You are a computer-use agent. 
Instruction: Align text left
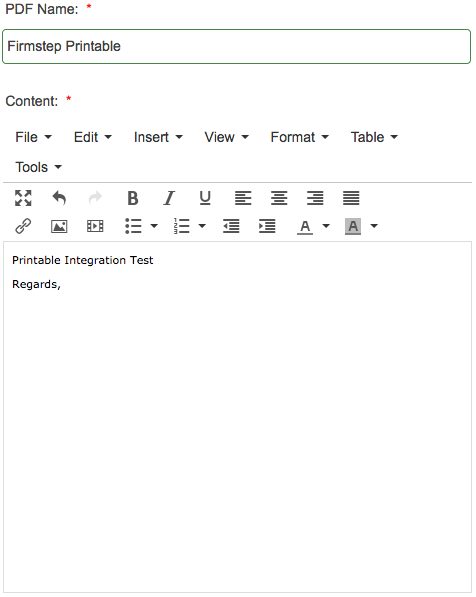click(x=243, y=198)
